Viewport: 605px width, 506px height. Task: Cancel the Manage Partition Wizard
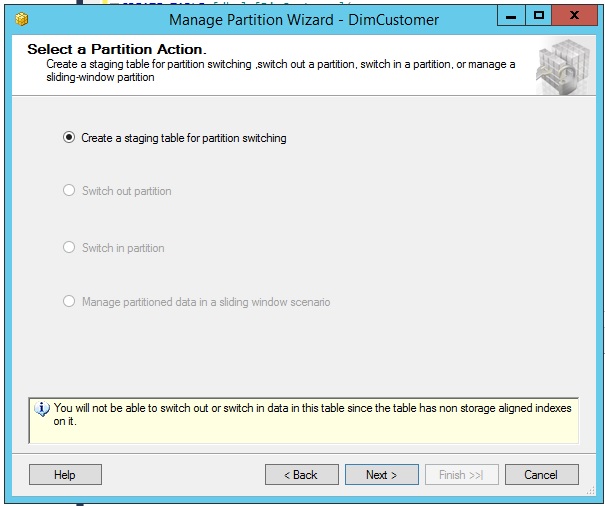click(x=541, y=474)
